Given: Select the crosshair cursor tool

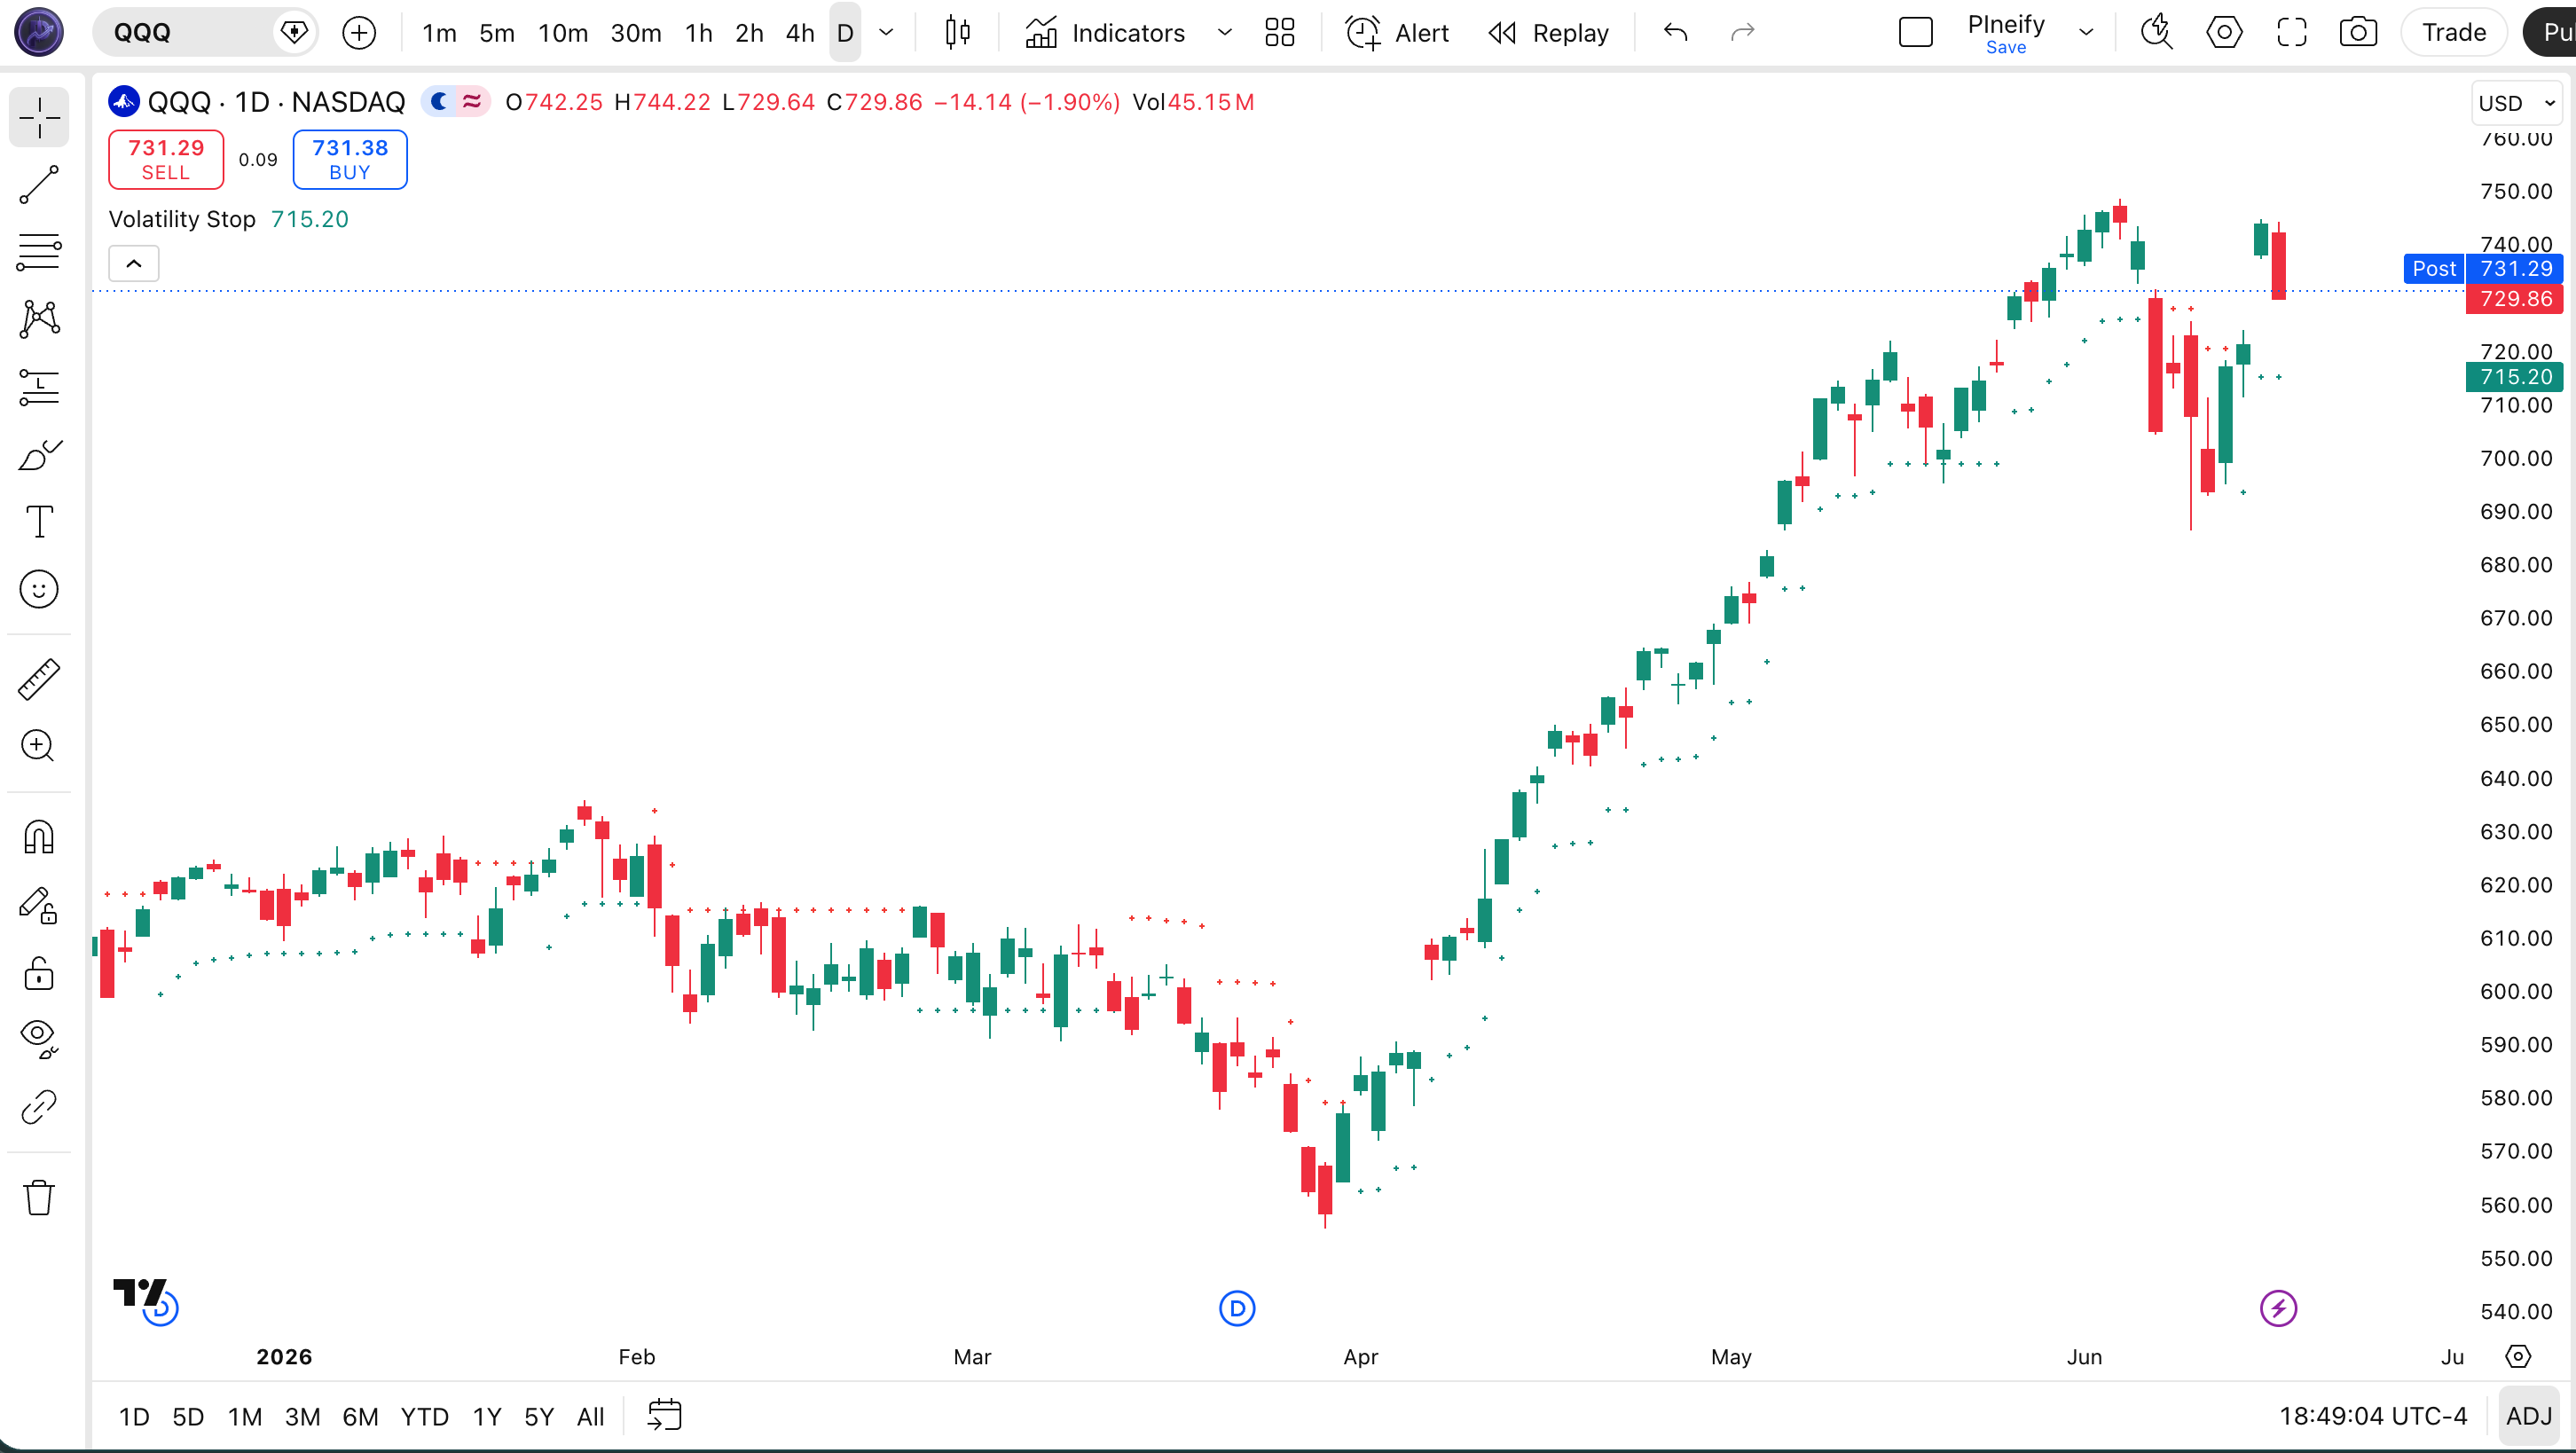Looking at the screenshot, I should [x=39, y=118].
